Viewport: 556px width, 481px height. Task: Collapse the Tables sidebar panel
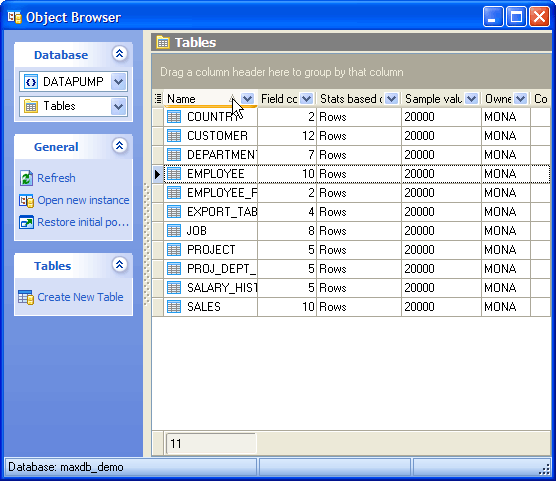[x=119, y=265]
